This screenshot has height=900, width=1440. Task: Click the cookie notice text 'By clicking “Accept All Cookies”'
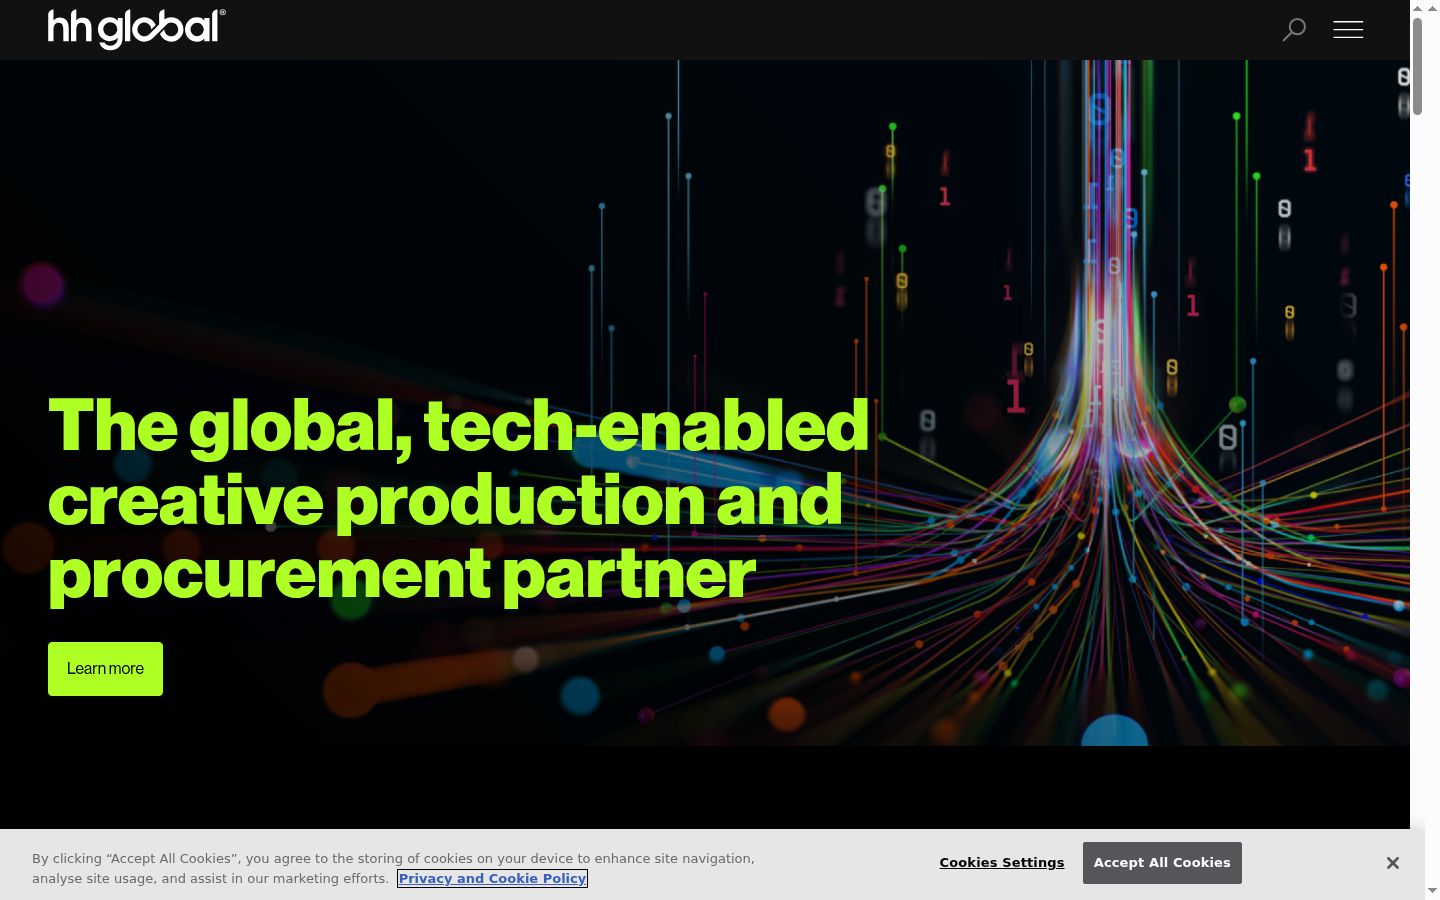coord(135,859)
